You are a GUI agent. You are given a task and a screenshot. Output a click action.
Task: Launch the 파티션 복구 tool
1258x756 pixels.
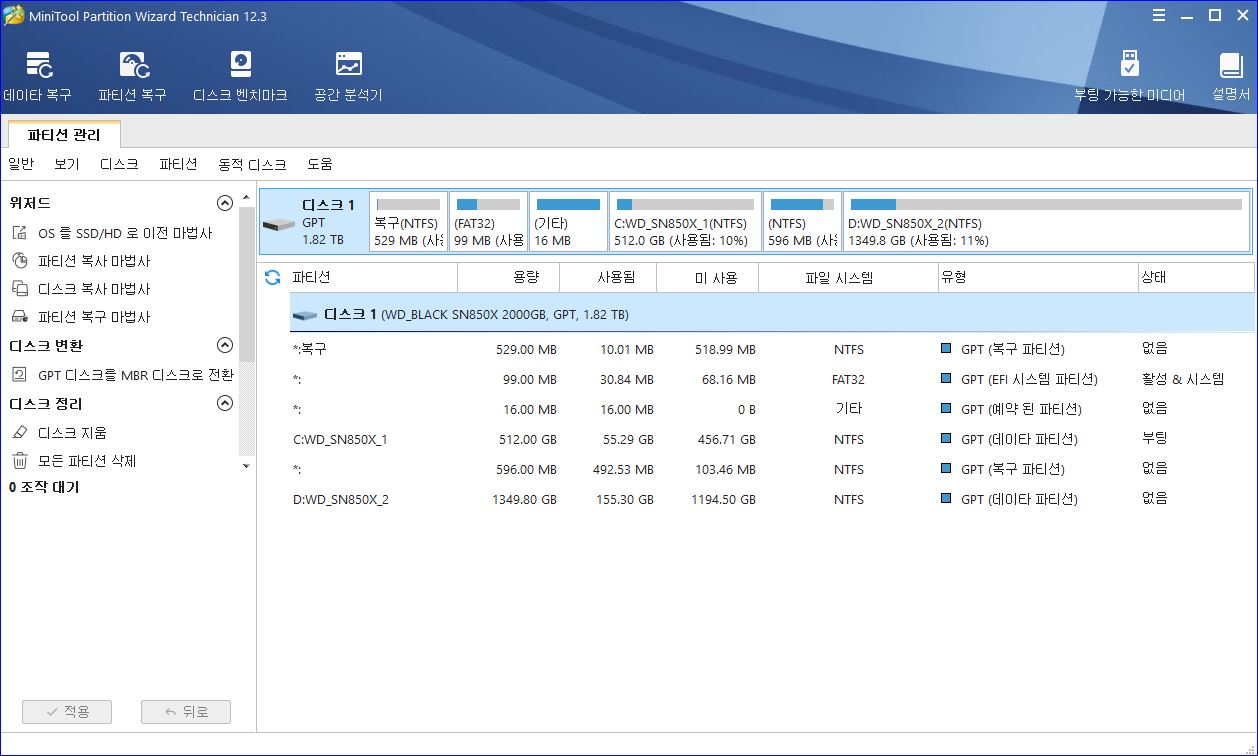(132, 78)
